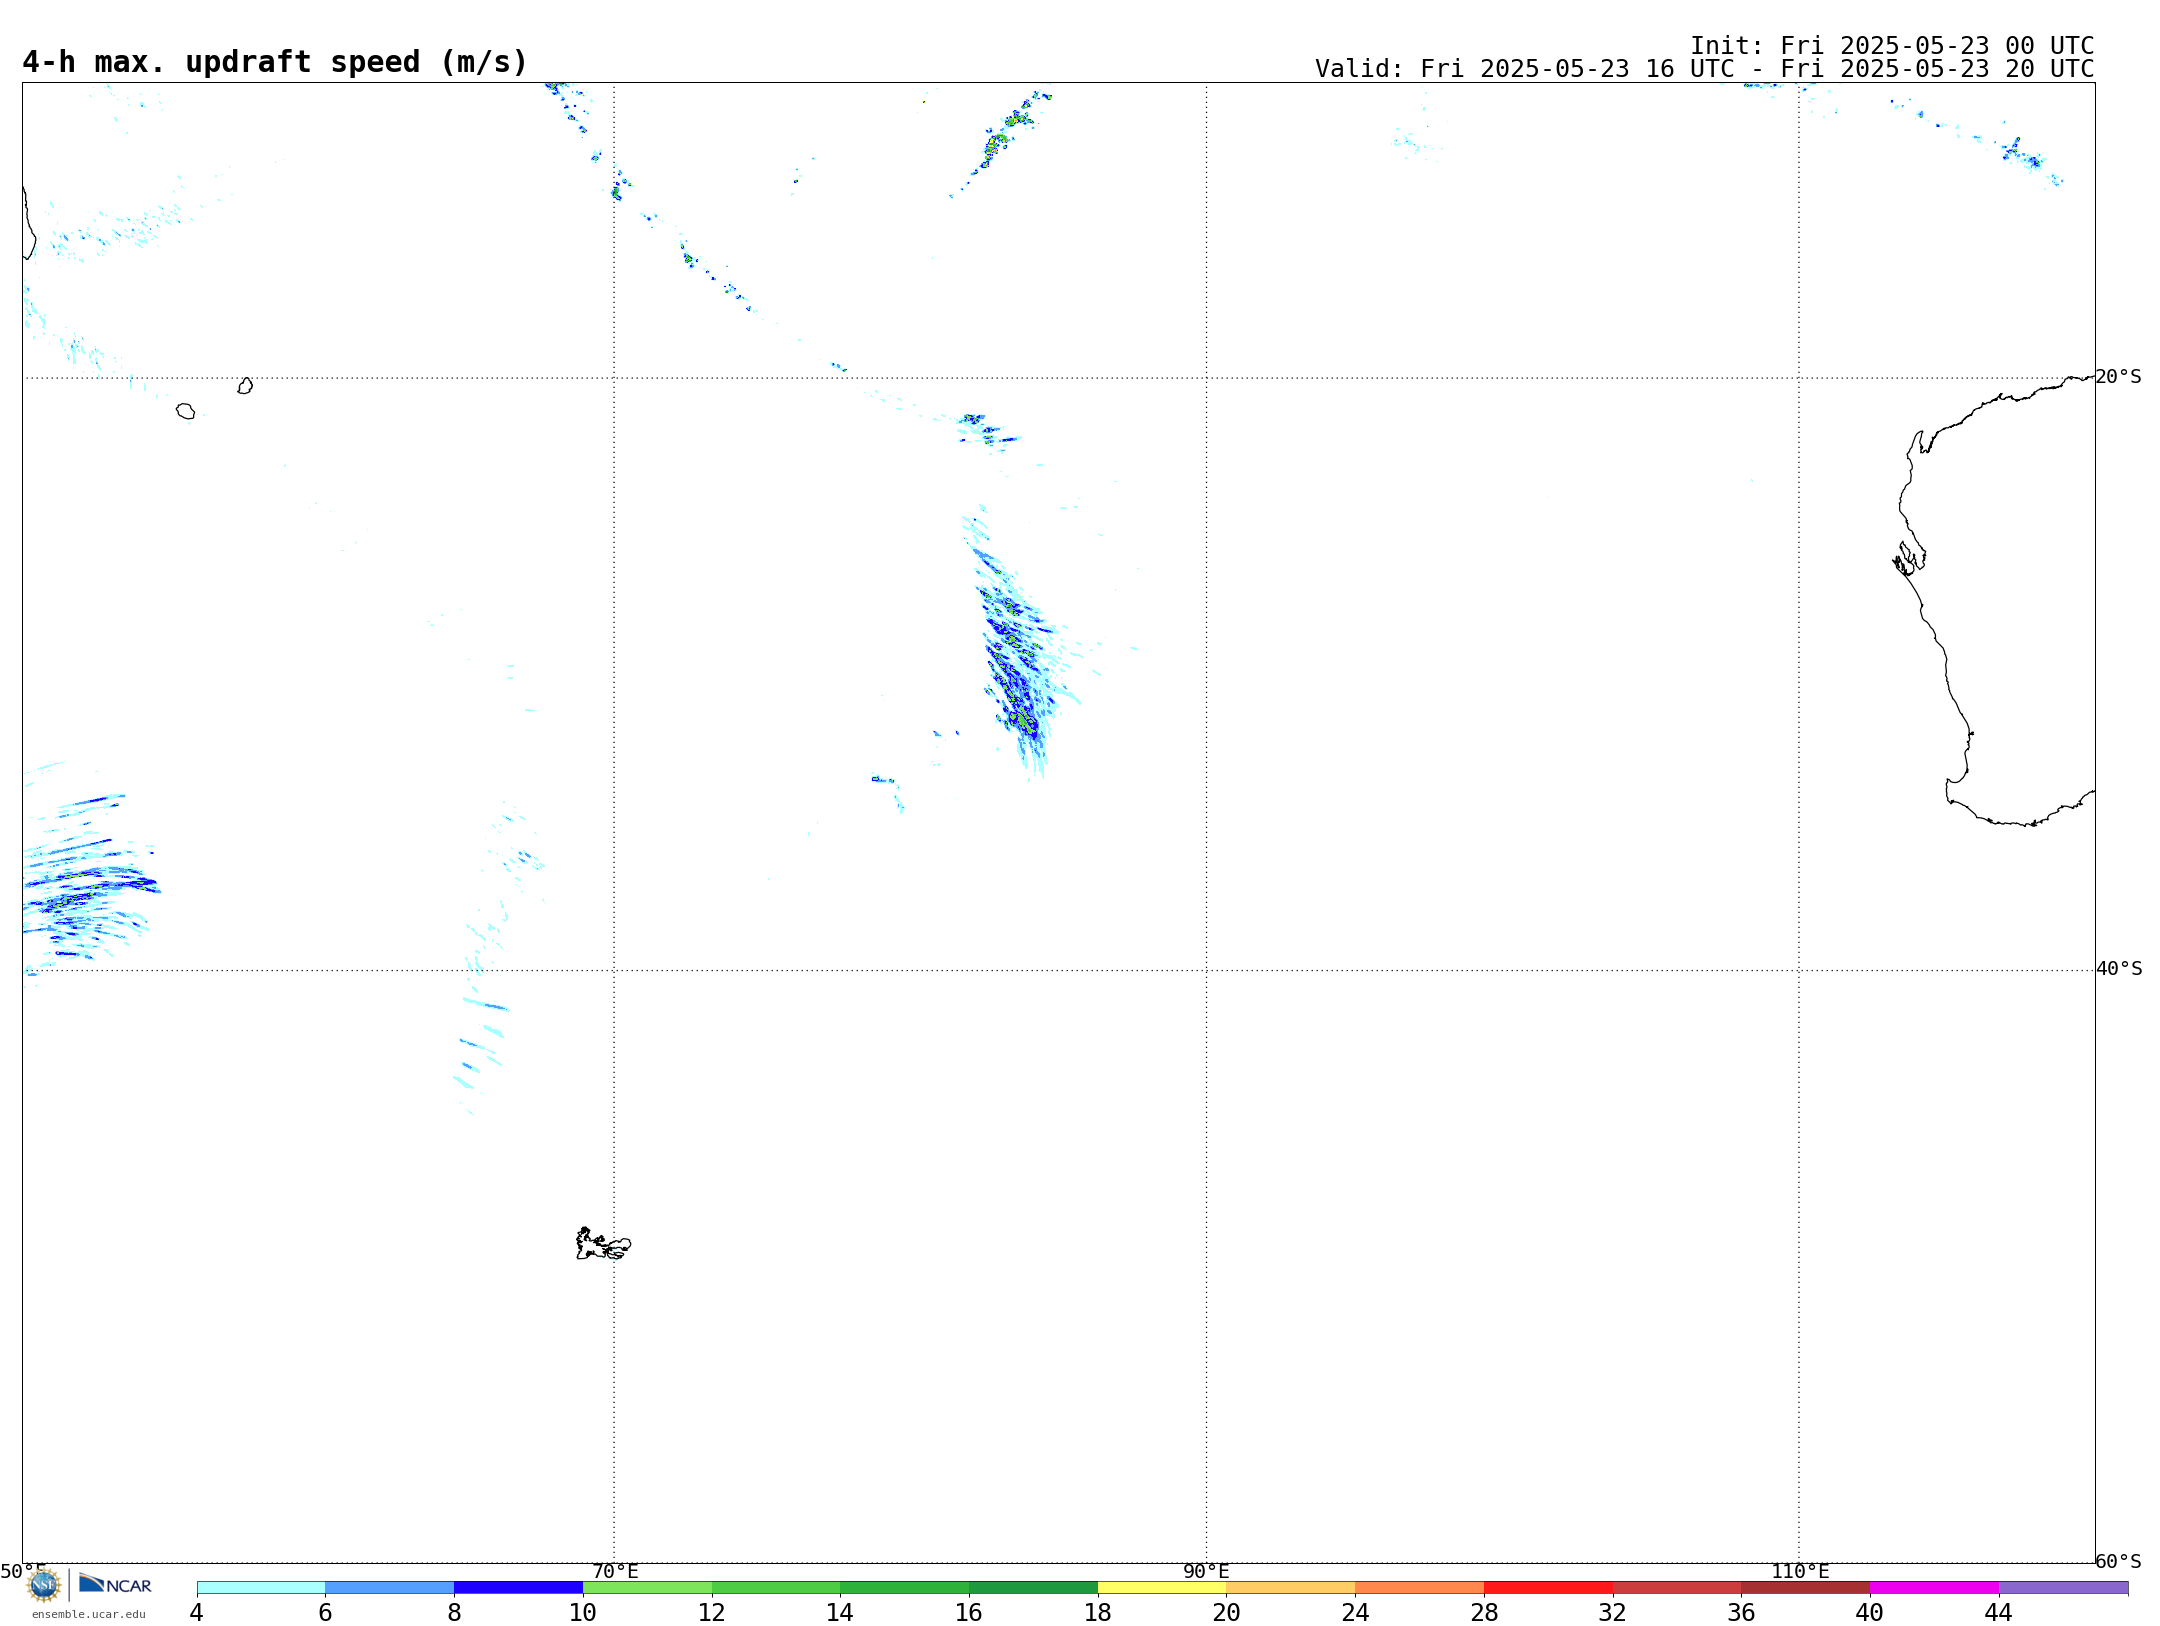
Task: Click the colorbar tick label 32
Action: click(x=1613, y=1612)
